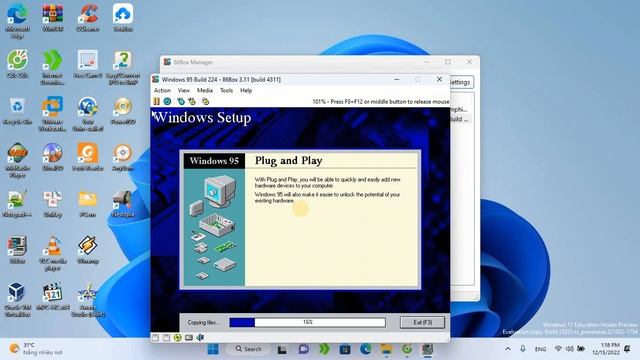Image resolution: width=640 pixels, height=360 pixels.
Task: Select the WinRAR desktop shortcut
Action: click(53, 18)
